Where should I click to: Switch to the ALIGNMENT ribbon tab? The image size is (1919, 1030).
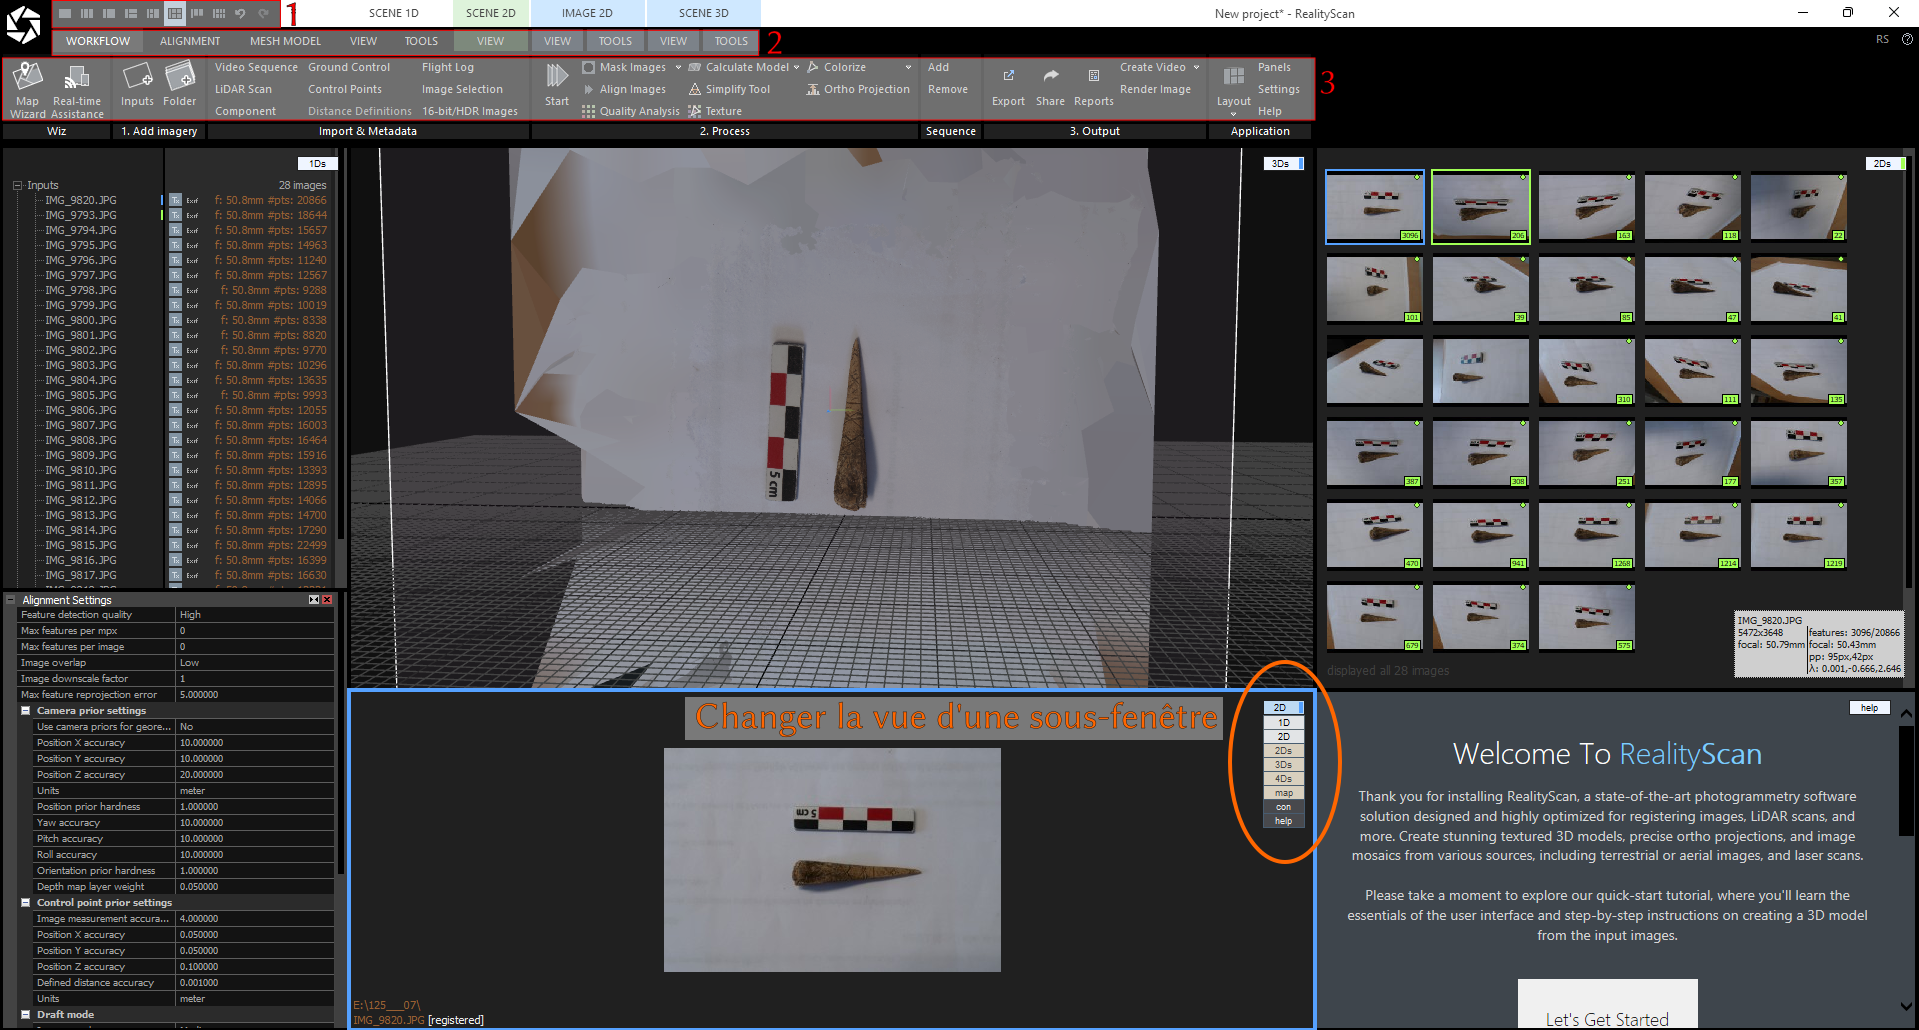[190, 41]
